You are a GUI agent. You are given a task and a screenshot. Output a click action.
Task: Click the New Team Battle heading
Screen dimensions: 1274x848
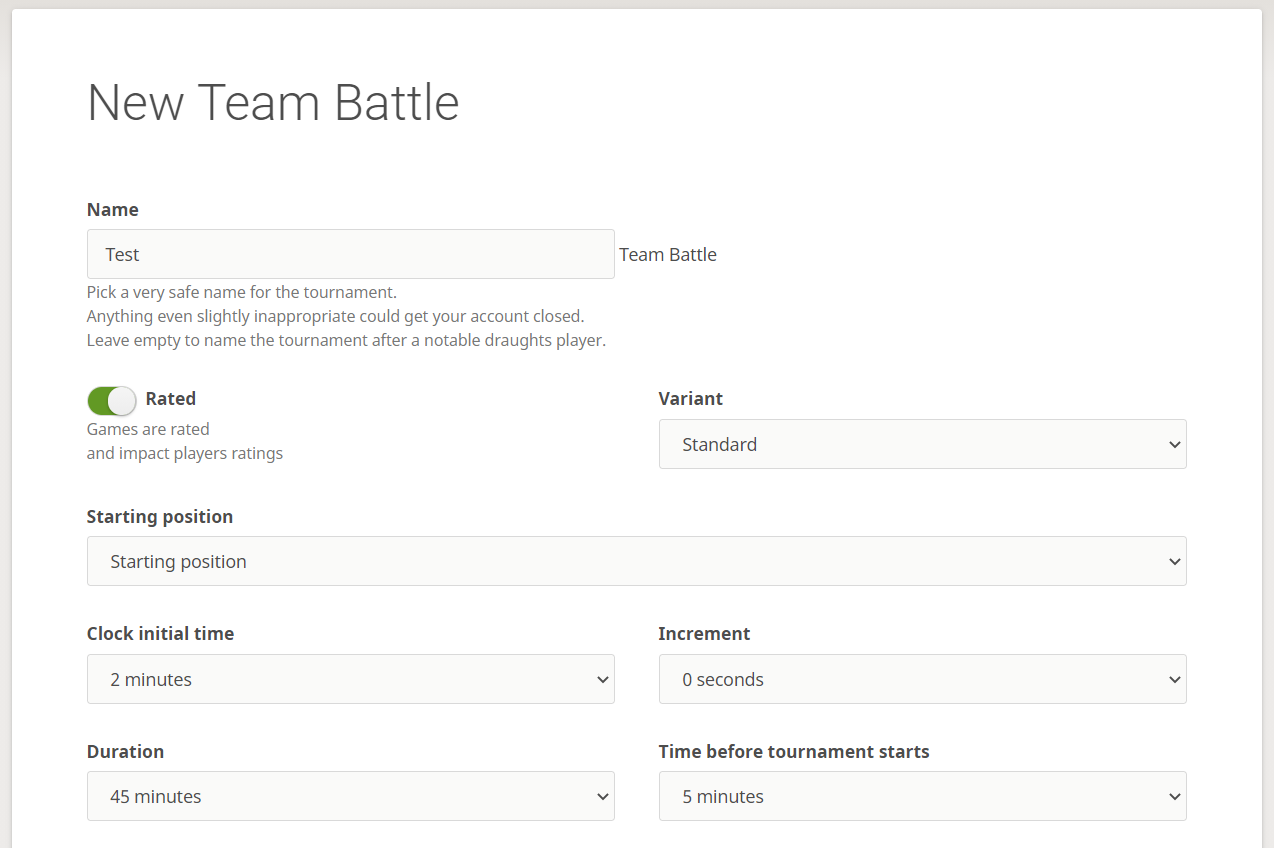pos(273,103)
